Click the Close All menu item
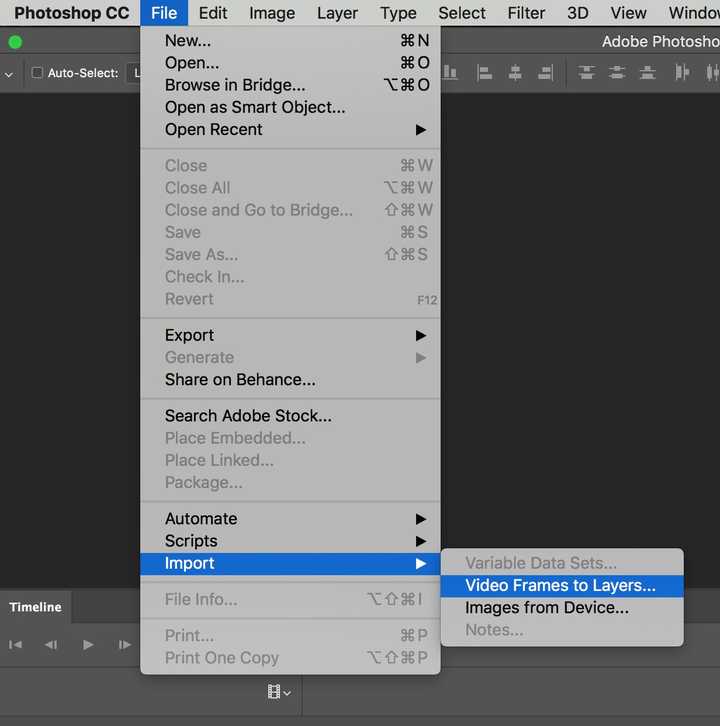 point(290,188)
